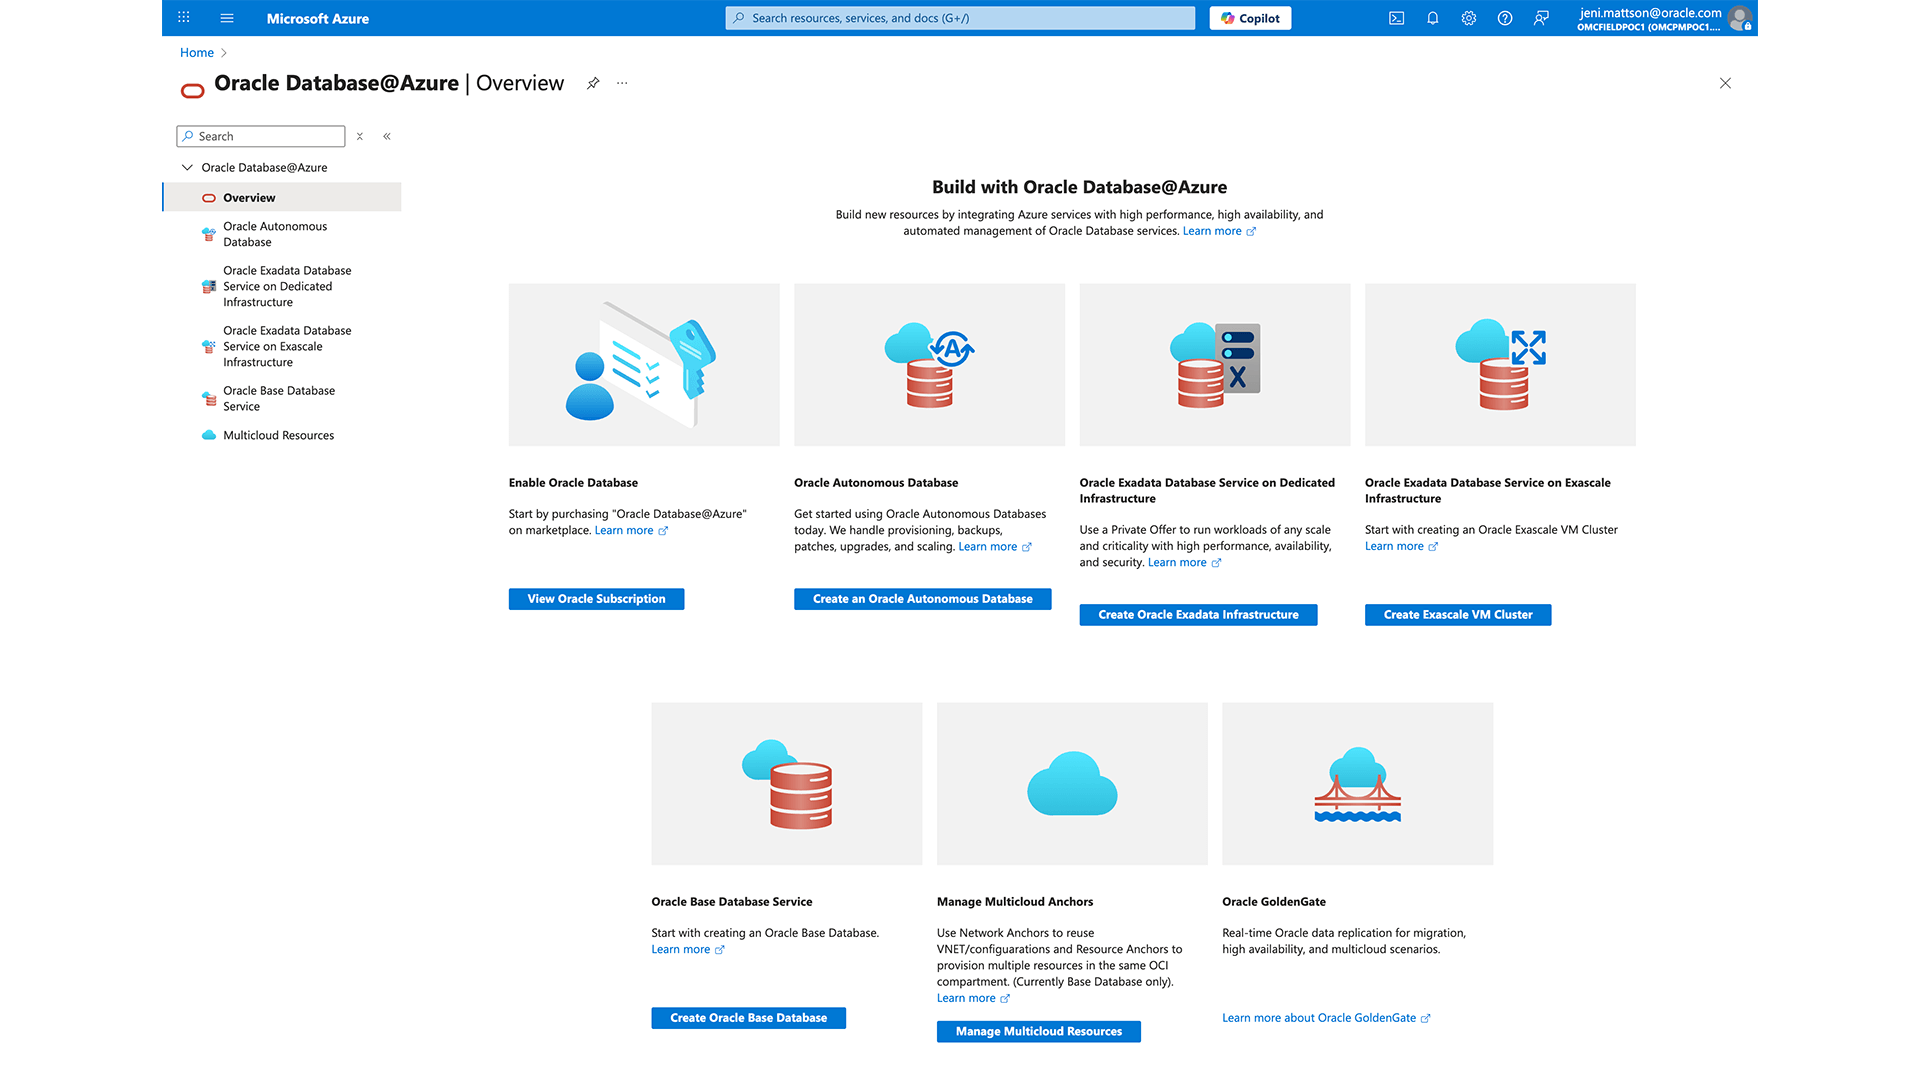Open the Notifications bell icon
The width and height of the screenshot is (1920, 1080).
[x=1432, y=18]
